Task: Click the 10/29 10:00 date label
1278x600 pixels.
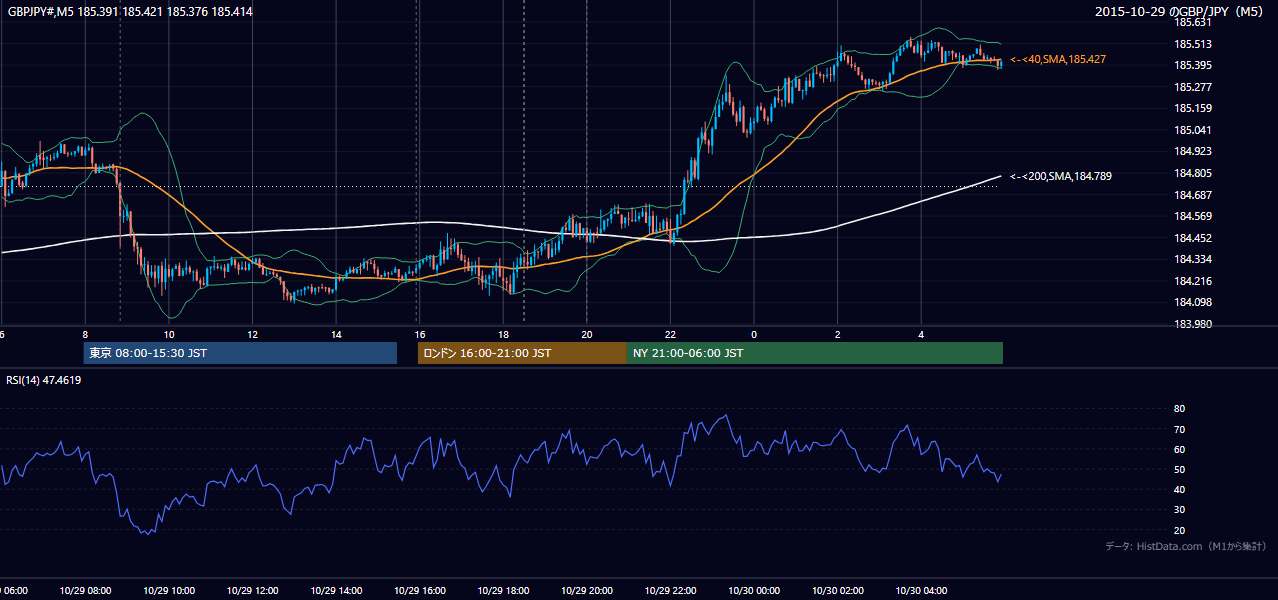Action: tap(169, 591)
